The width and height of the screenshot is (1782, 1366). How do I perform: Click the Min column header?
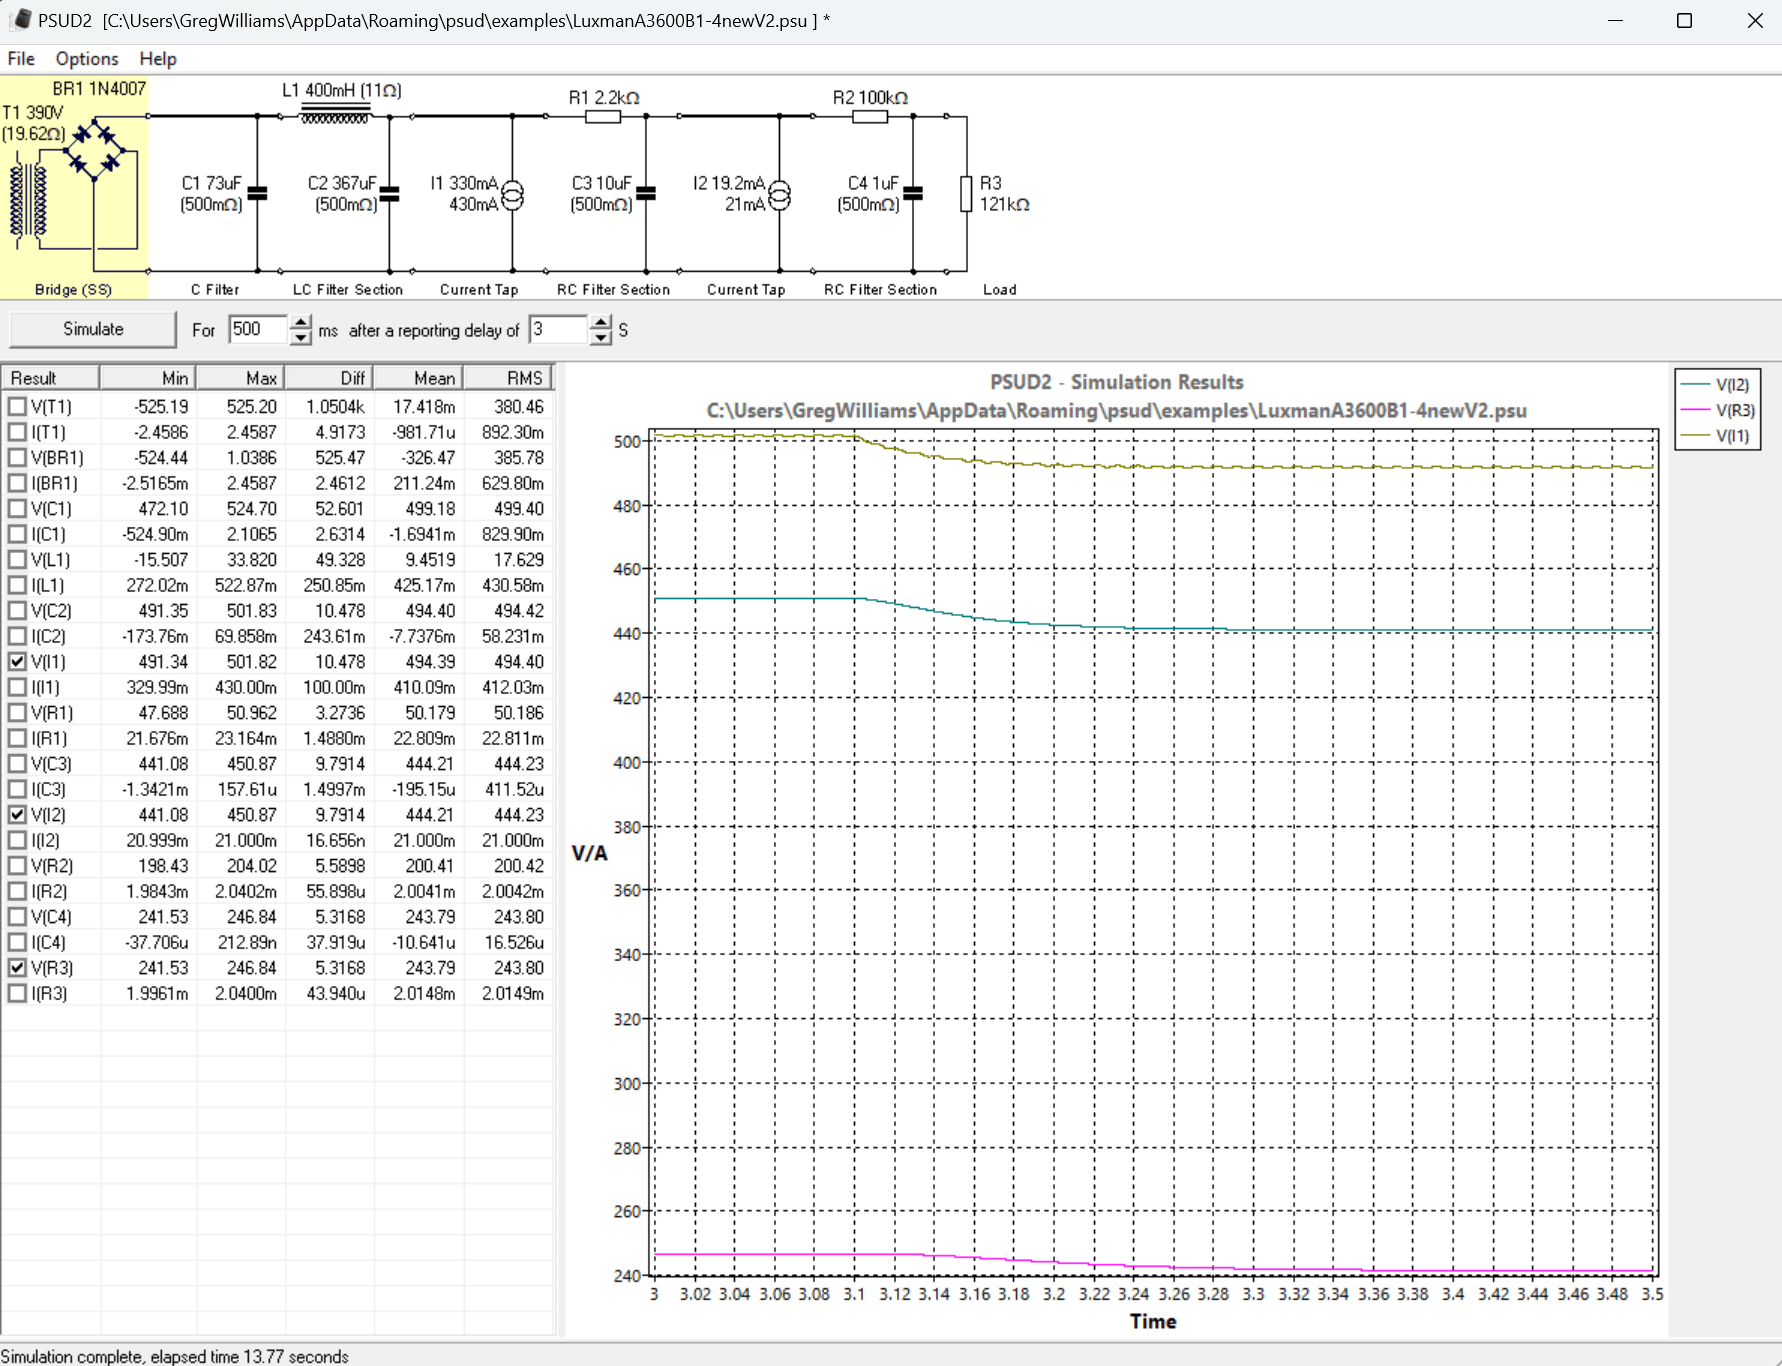[147, 378]
